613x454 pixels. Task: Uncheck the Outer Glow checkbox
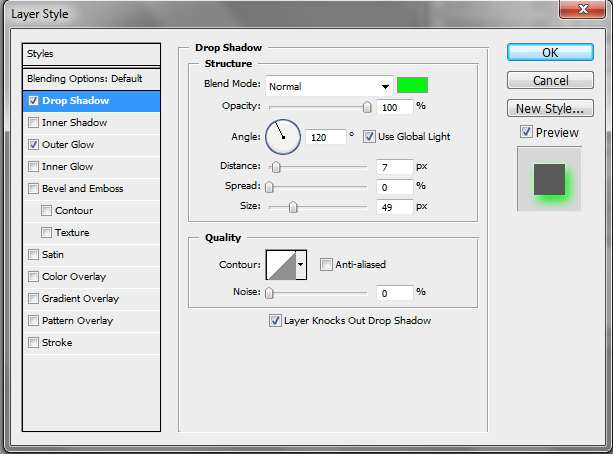[35, 145]
